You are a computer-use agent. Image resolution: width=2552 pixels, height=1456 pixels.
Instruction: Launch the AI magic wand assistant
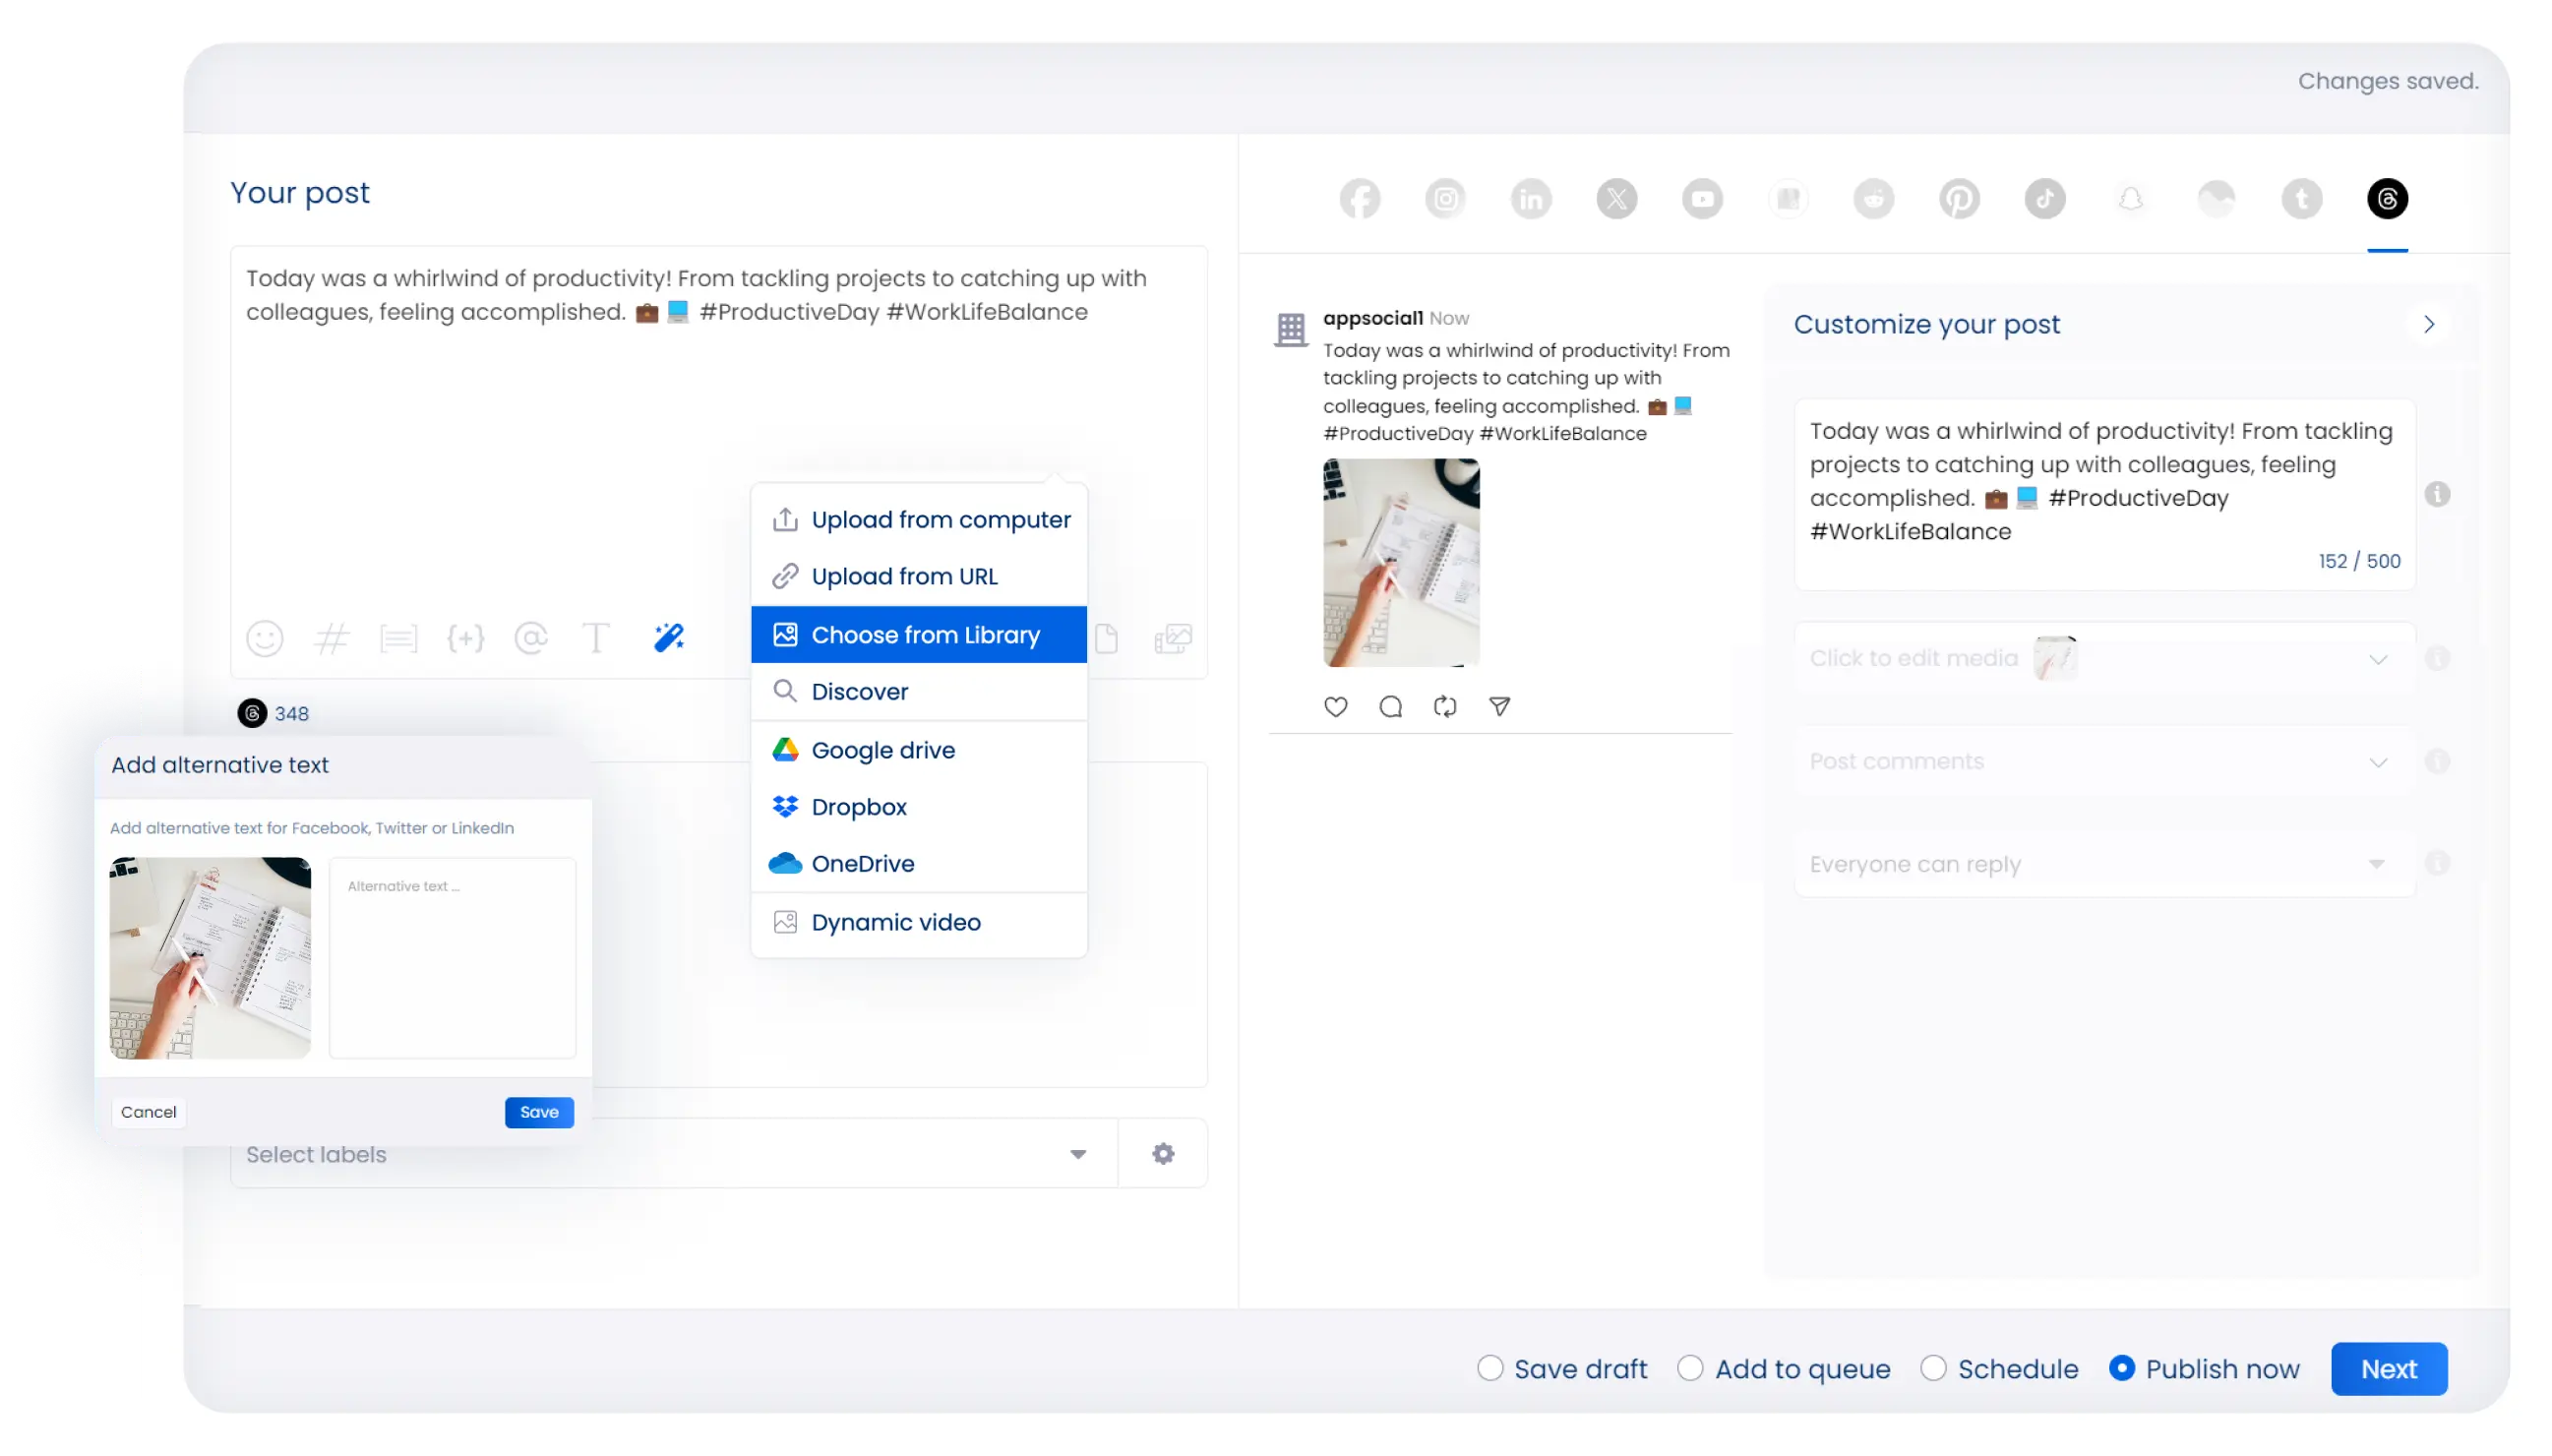[x=668, y=637]
